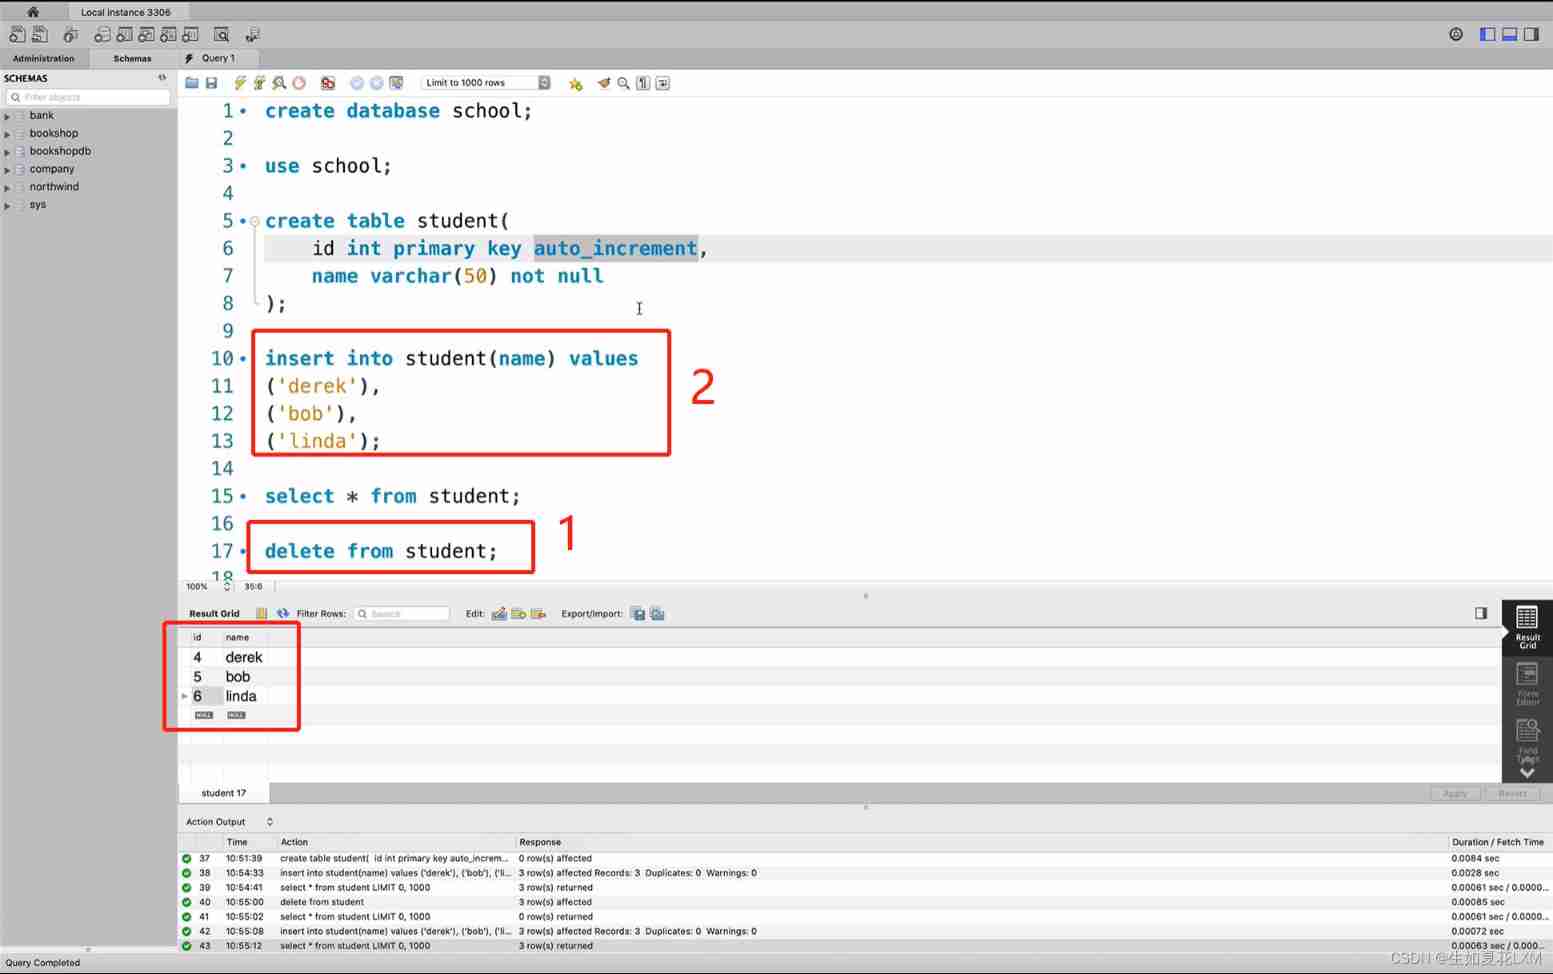Open script file in editor toolbar
Image resolution: width=1553 pixels, height=974 pixels.
pyautogui.click(x=192, y=83)
